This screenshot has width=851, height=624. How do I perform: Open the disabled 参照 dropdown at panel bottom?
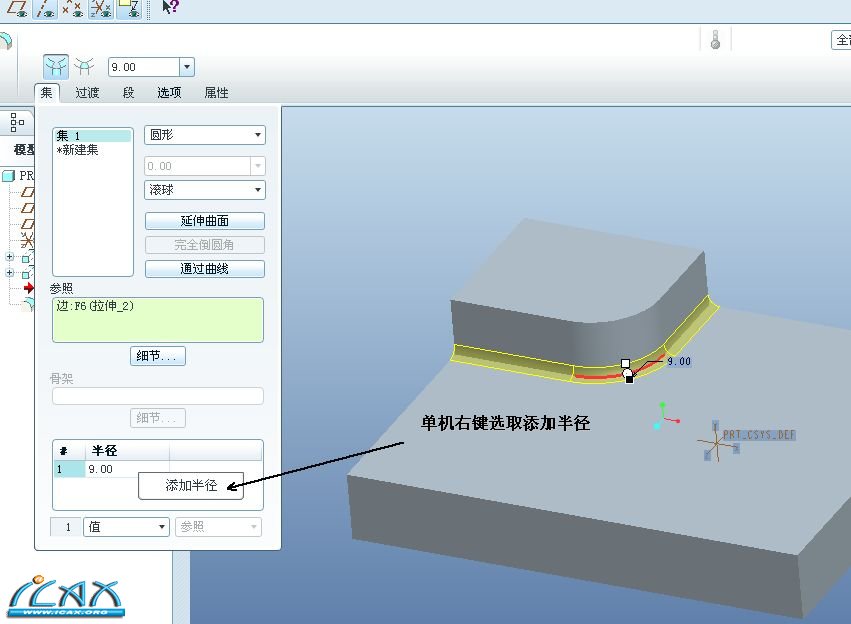click(218, 527)
